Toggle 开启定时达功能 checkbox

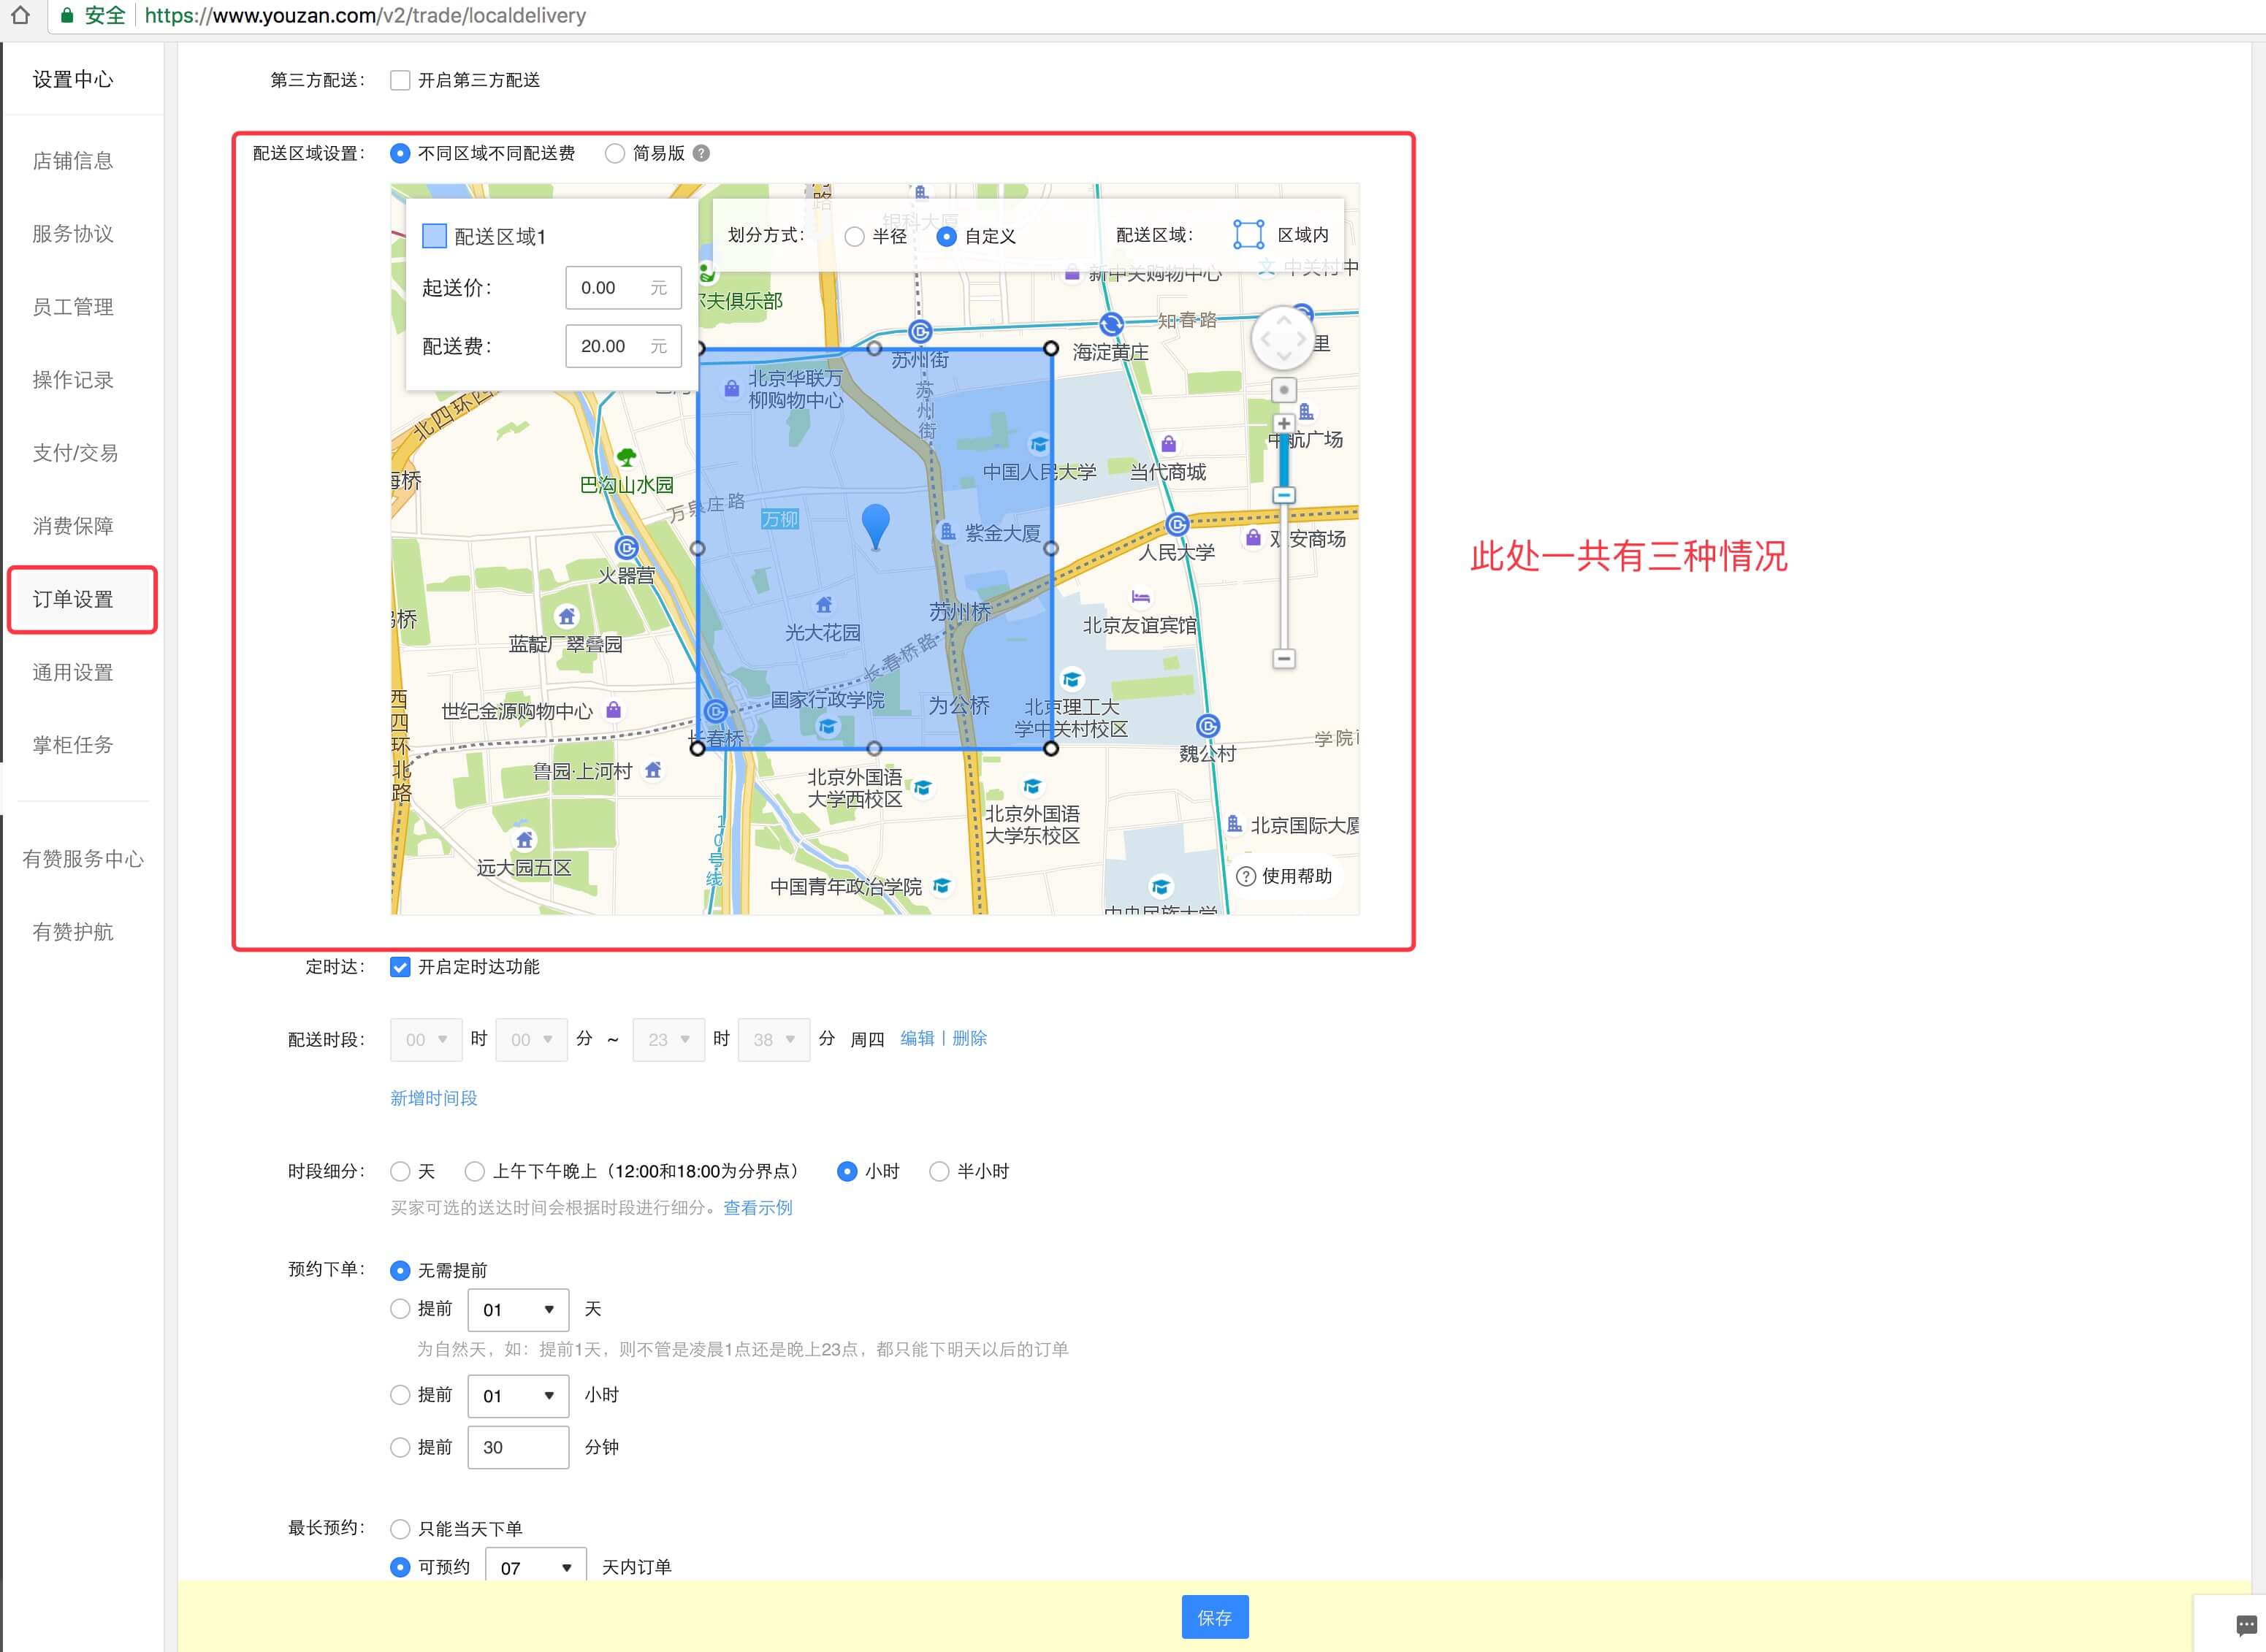tap(400, 967)
